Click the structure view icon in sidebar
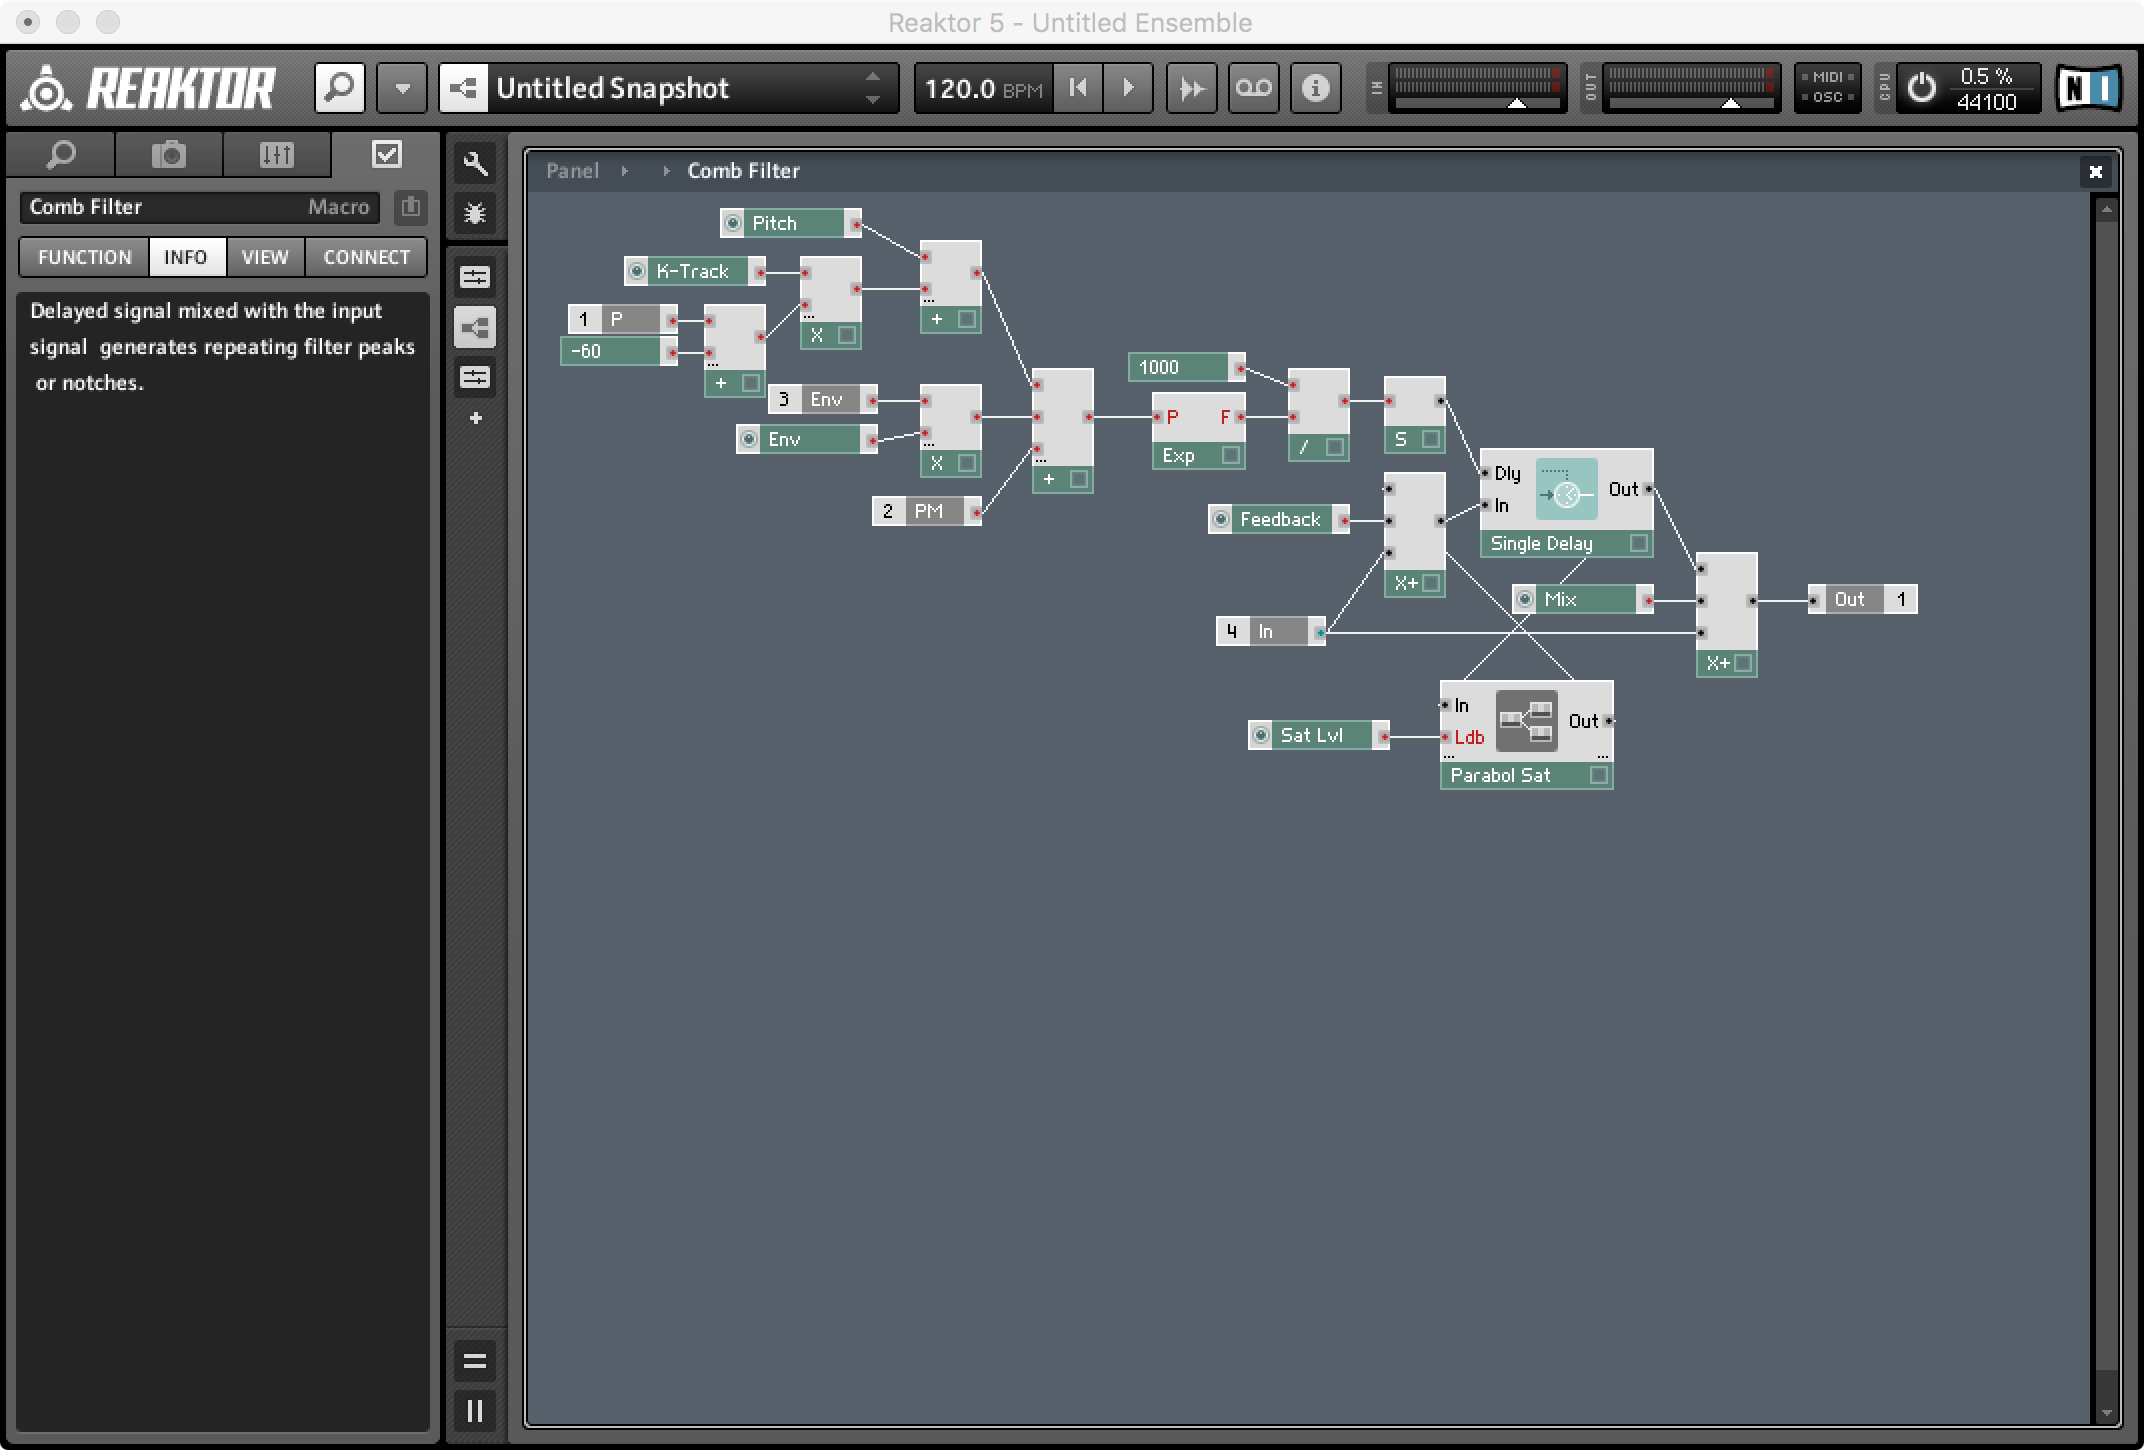The image size is (2144, 1450). coord(475,327)
